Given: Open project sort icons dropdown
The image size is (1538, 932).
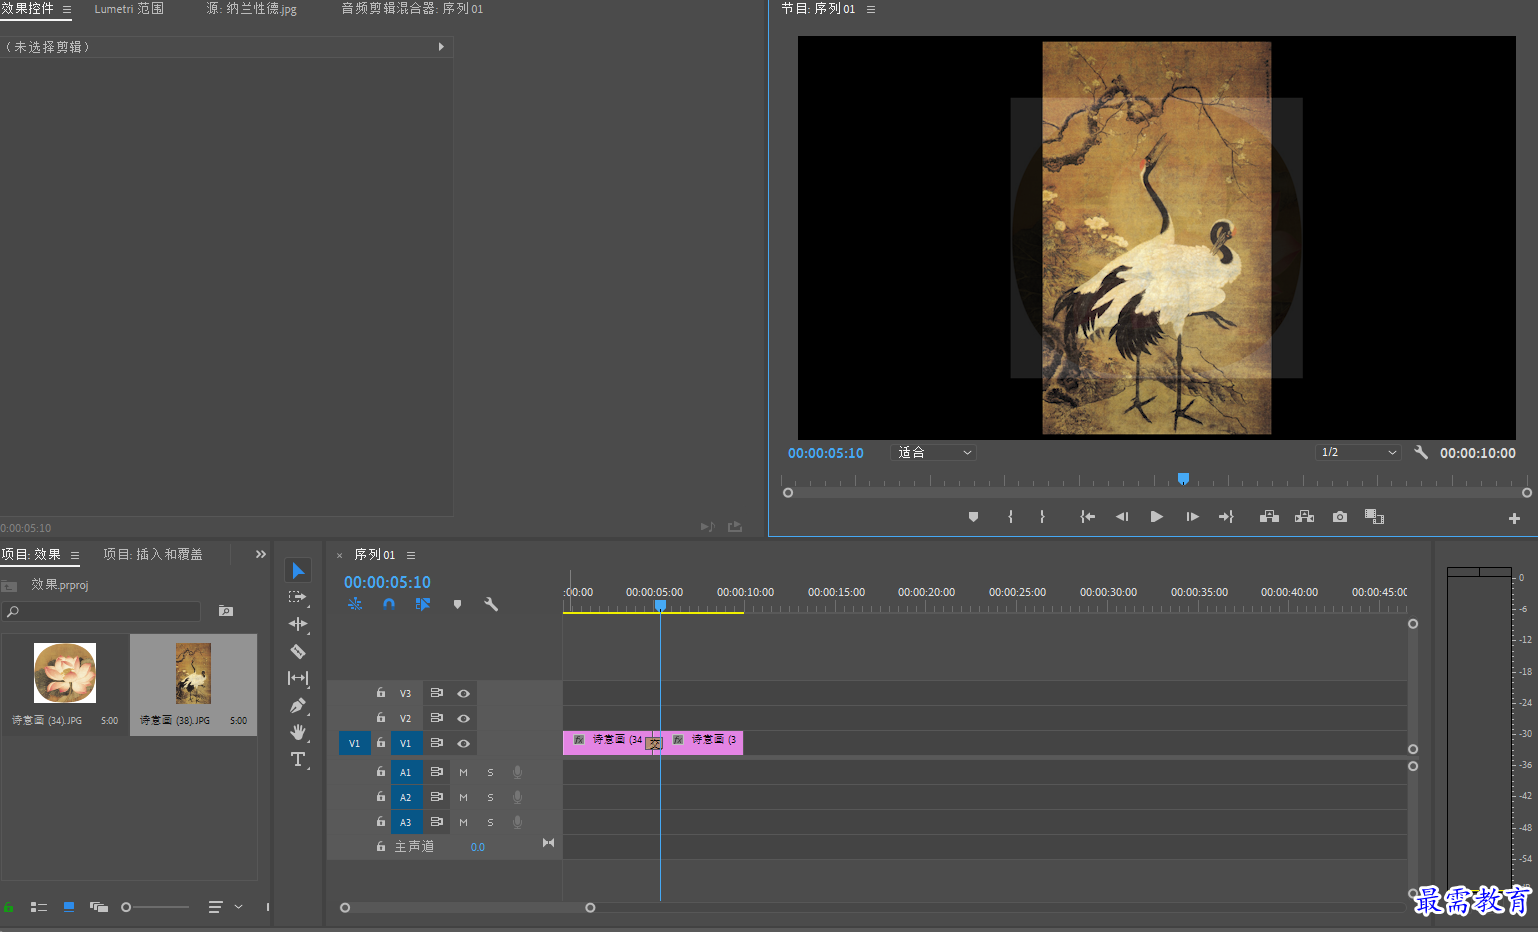Looking at the screenshot, I should click(x=224, y=907).
